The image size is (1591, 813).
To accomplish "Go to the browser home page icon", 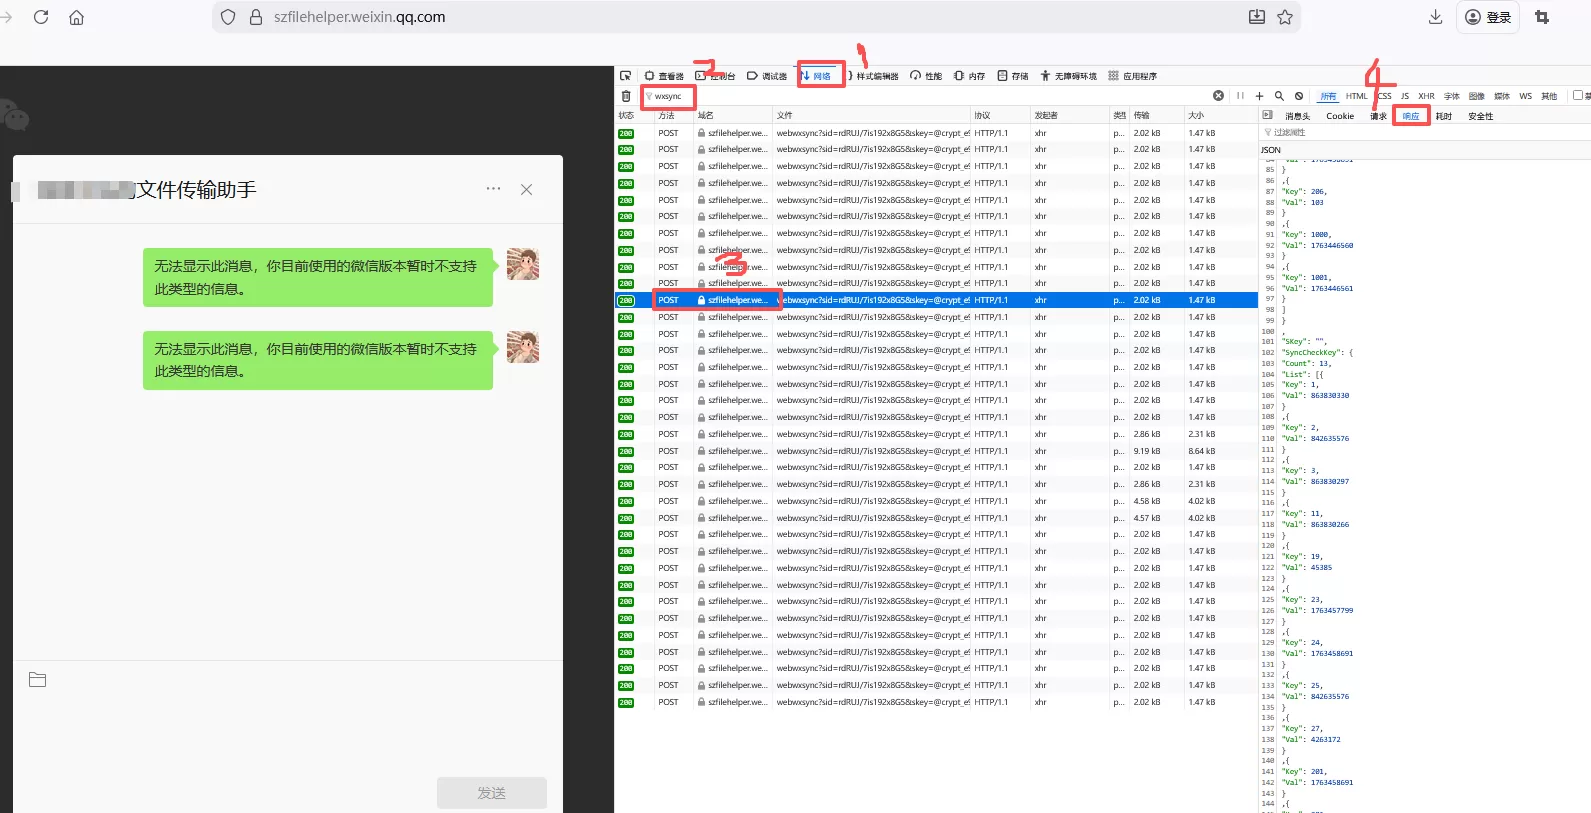I will [x=76, y=17].
